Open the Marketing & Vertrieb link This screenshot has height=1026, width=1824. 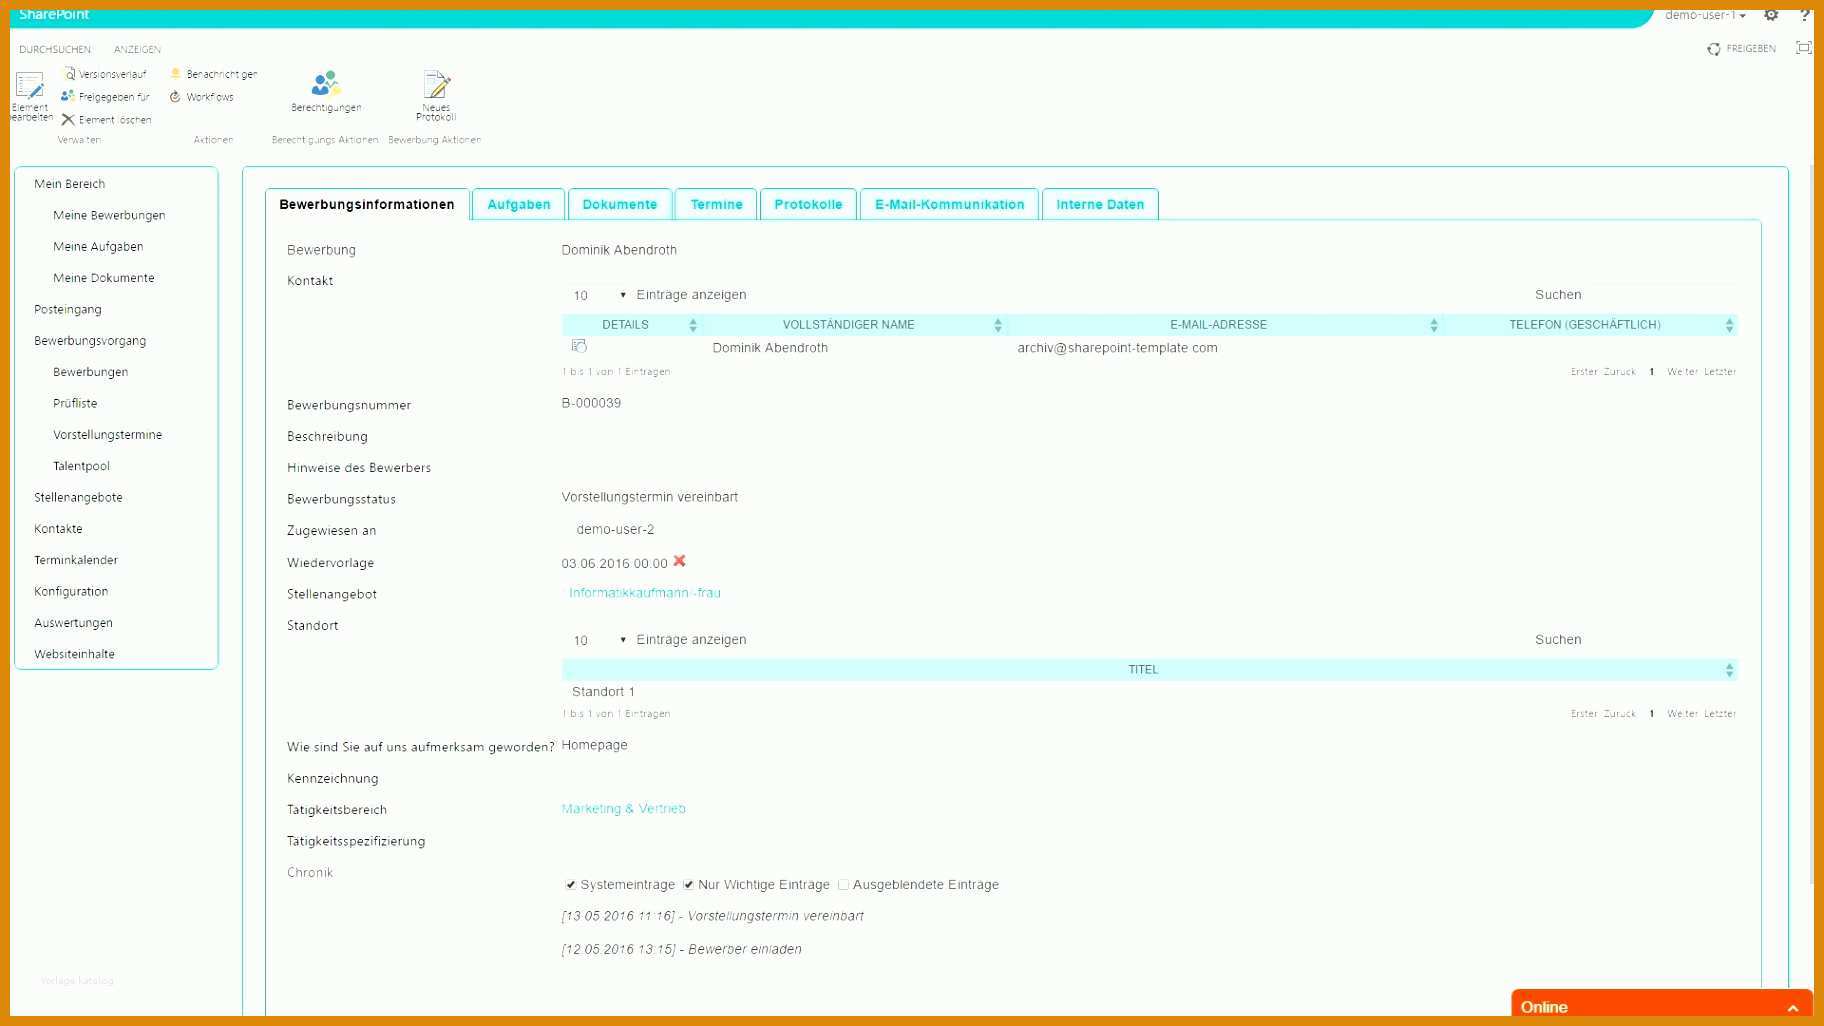coord(624,809)
